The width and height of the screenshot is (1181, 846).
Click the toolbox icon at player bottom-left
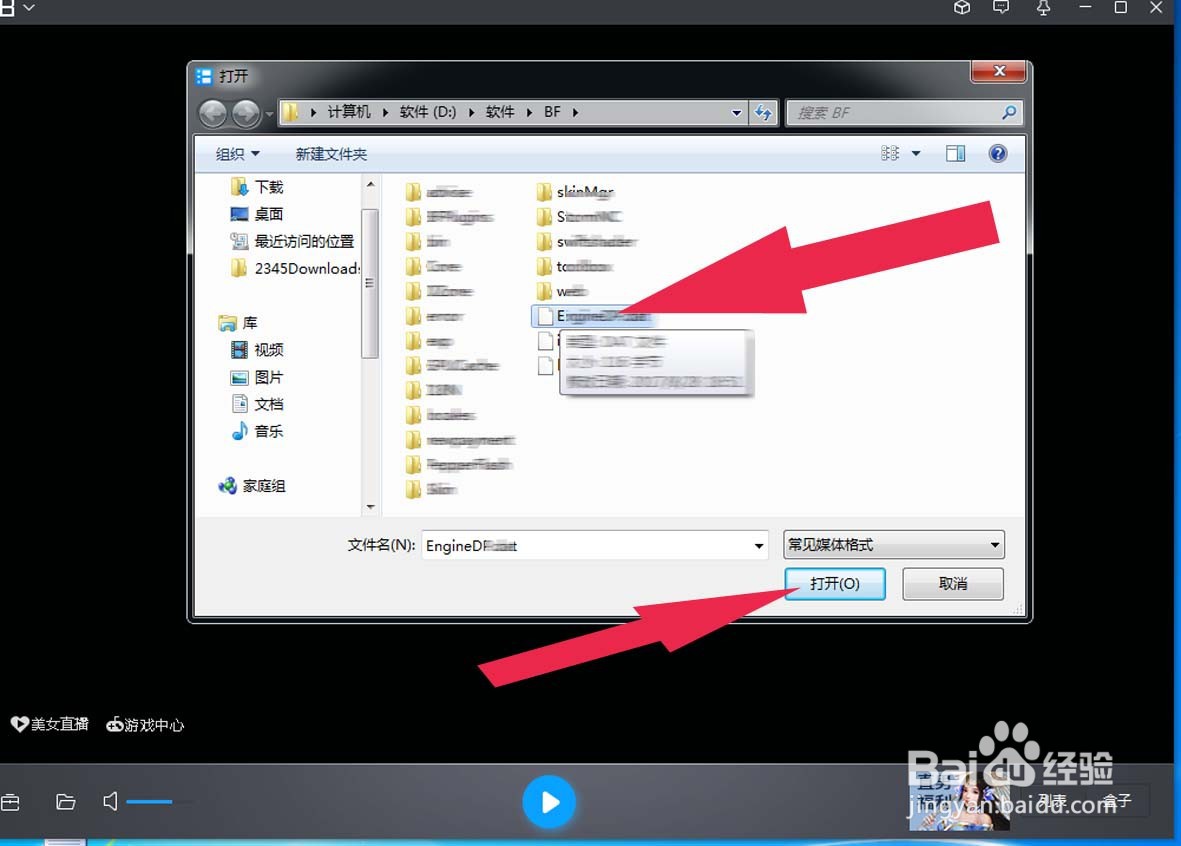point(10,802)
